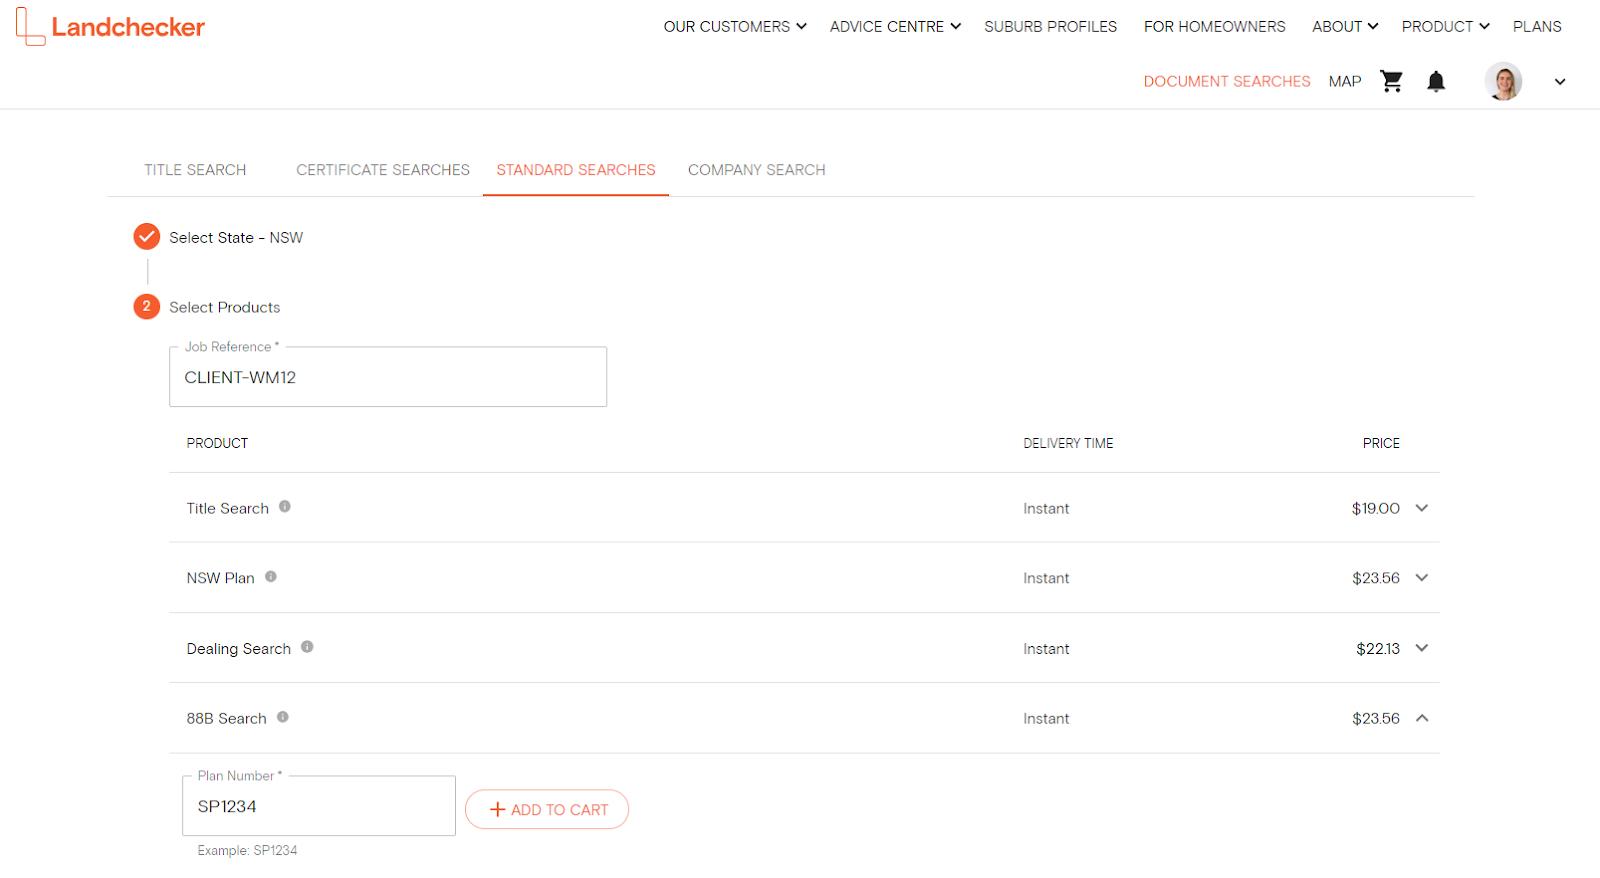Open the Map link
Image resolution: width=1600 pixels, height=878 pixels.
(x=1345, y=82)
